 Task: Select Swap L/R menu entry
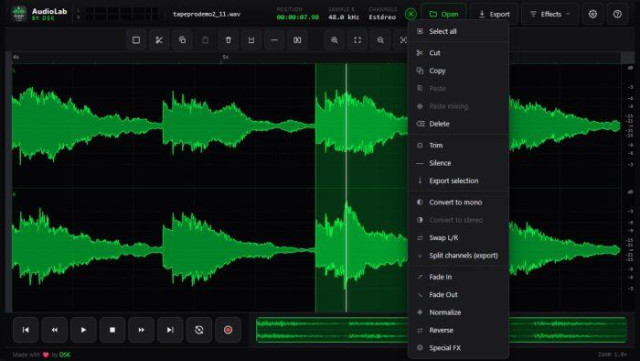tap(458, 238)
